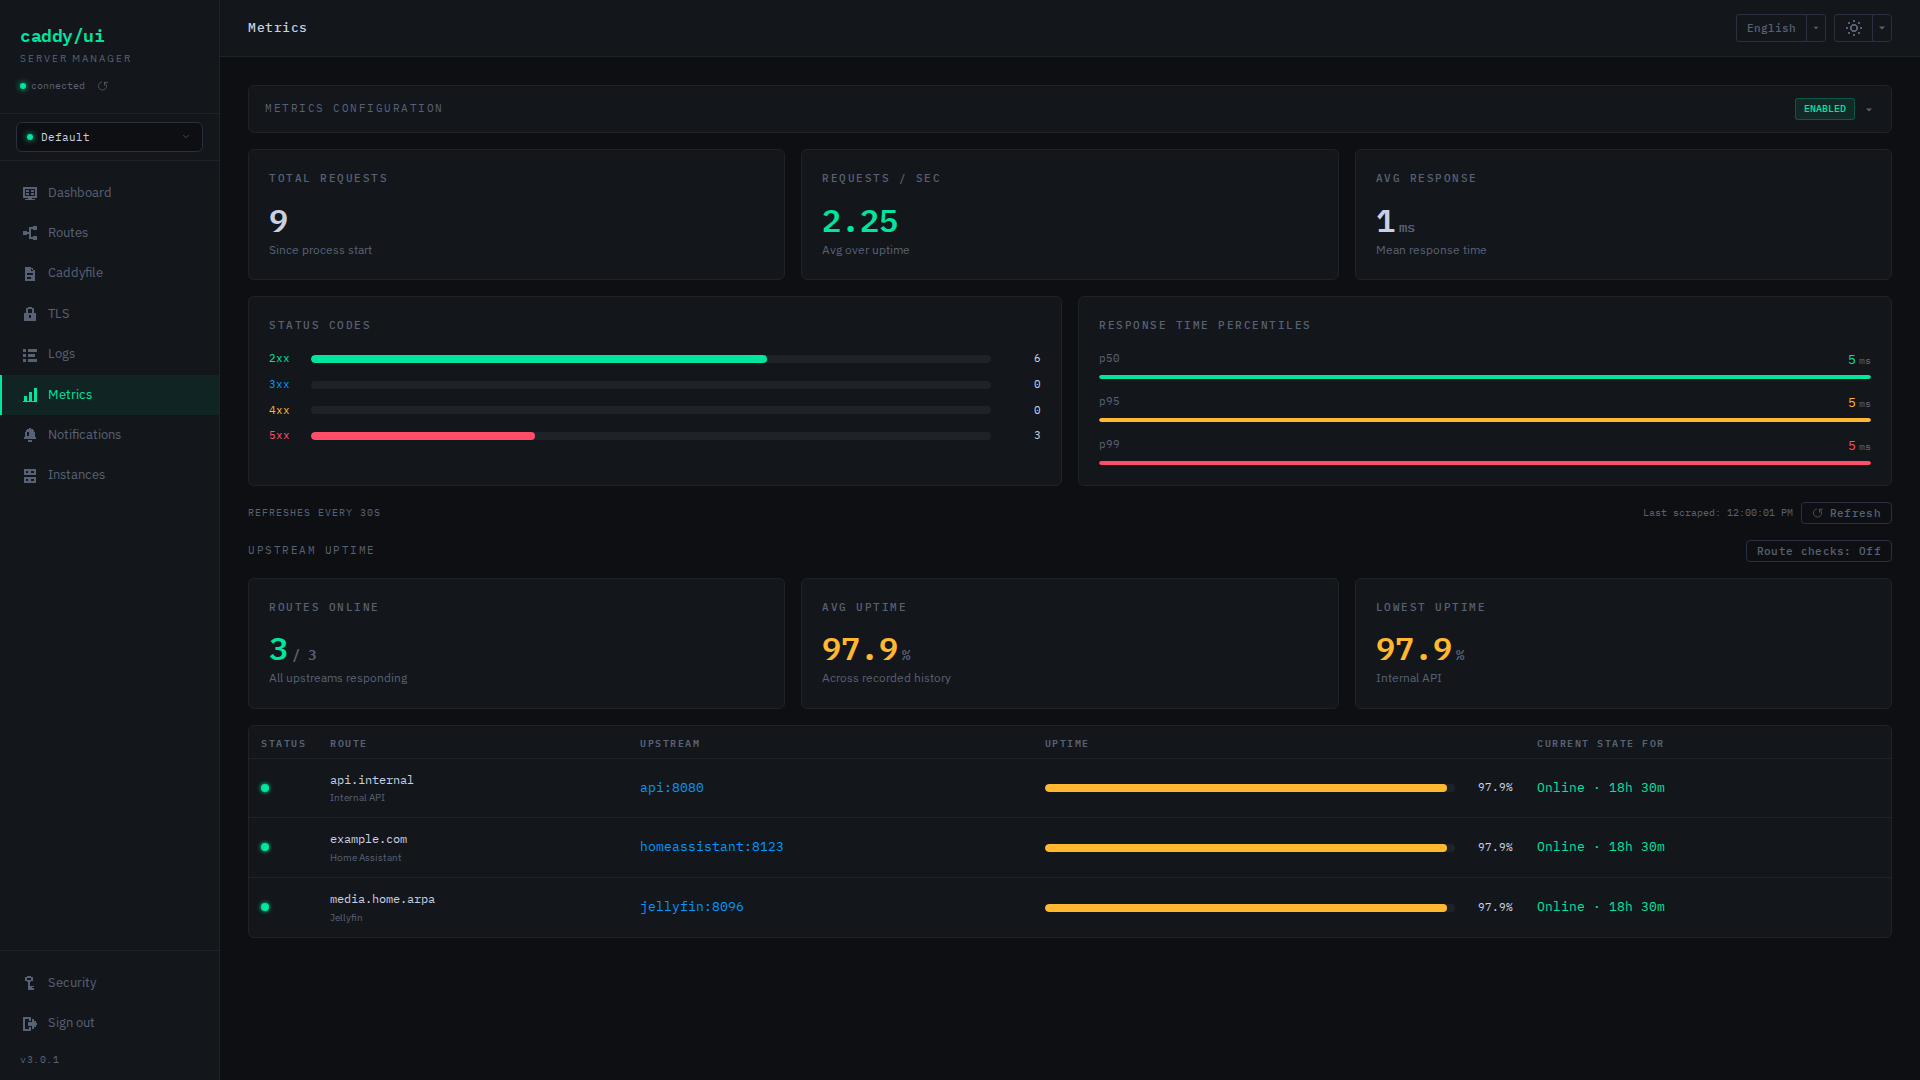Open the Caddyfile page
Screen dimensions: 1920x1080
[110, 273]
